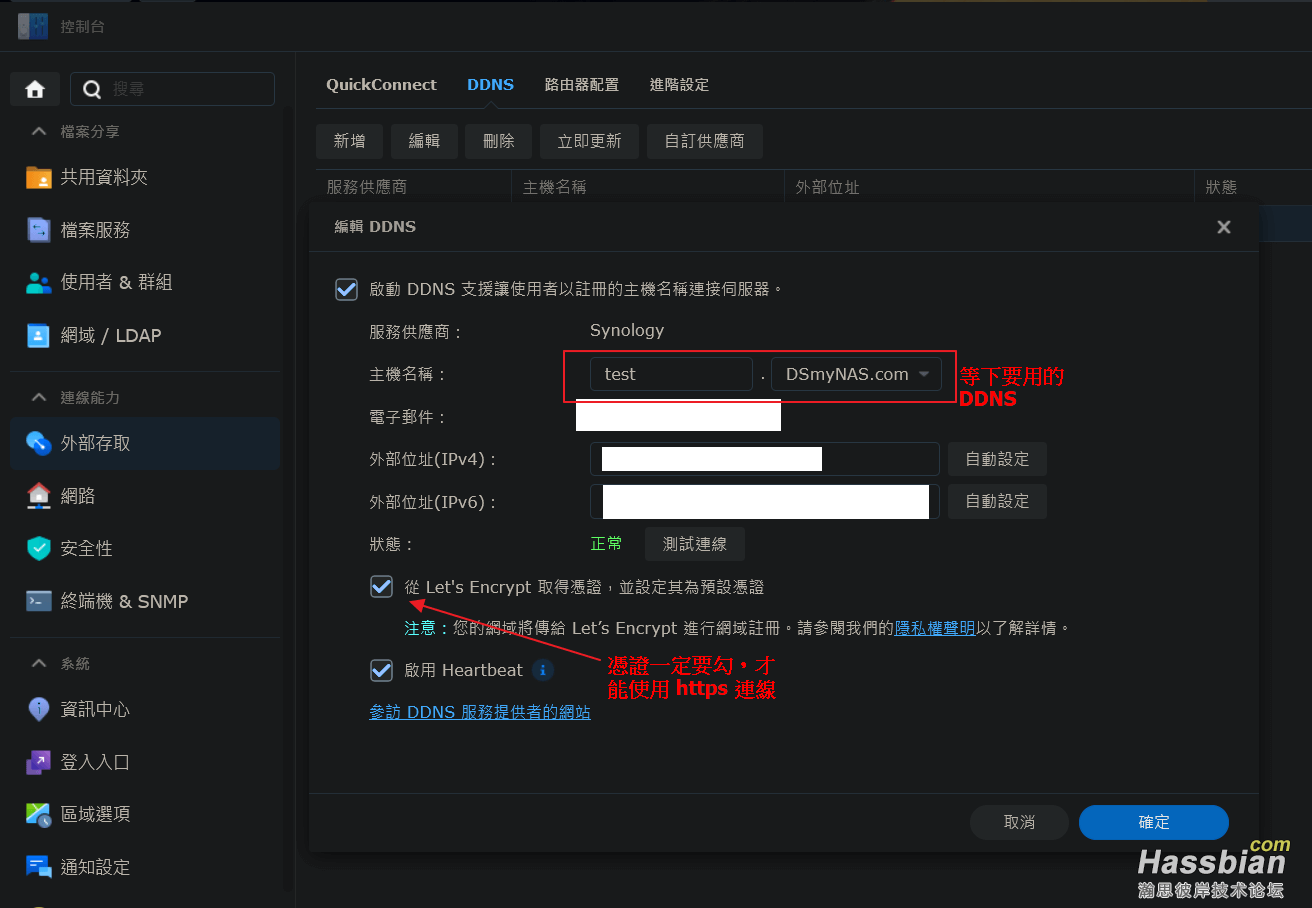Switch to the QuickConnect tab
This screenshot has height=908, width=1312.
pos(381,85)
